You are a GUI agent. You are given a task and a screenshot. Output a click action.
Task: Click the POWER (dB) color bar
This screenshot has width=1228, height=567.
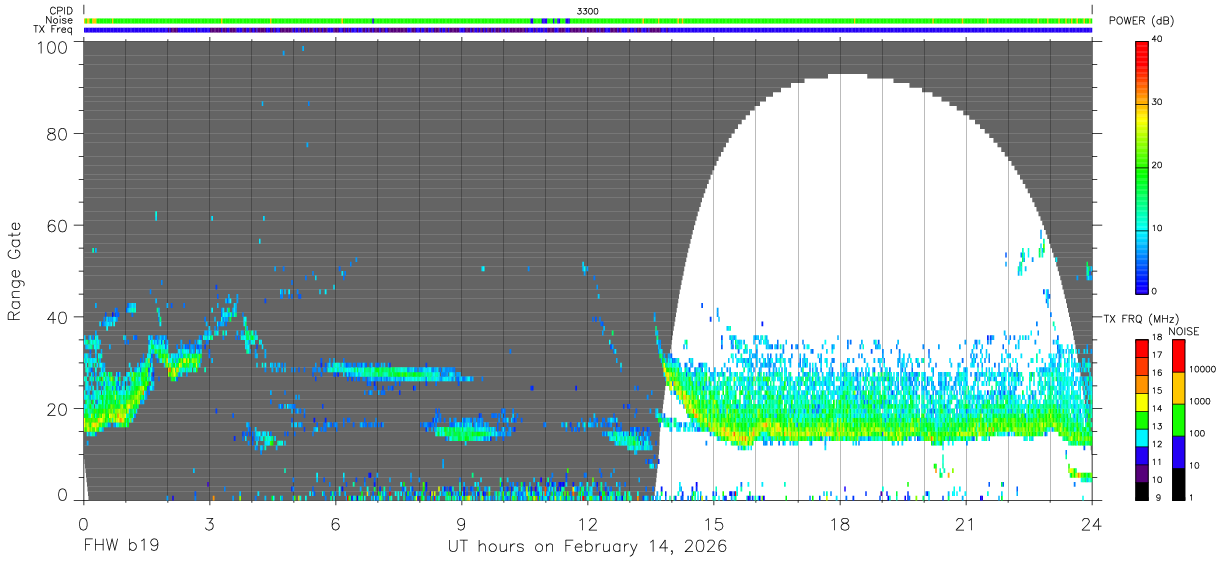click(x=1142, y=166)
